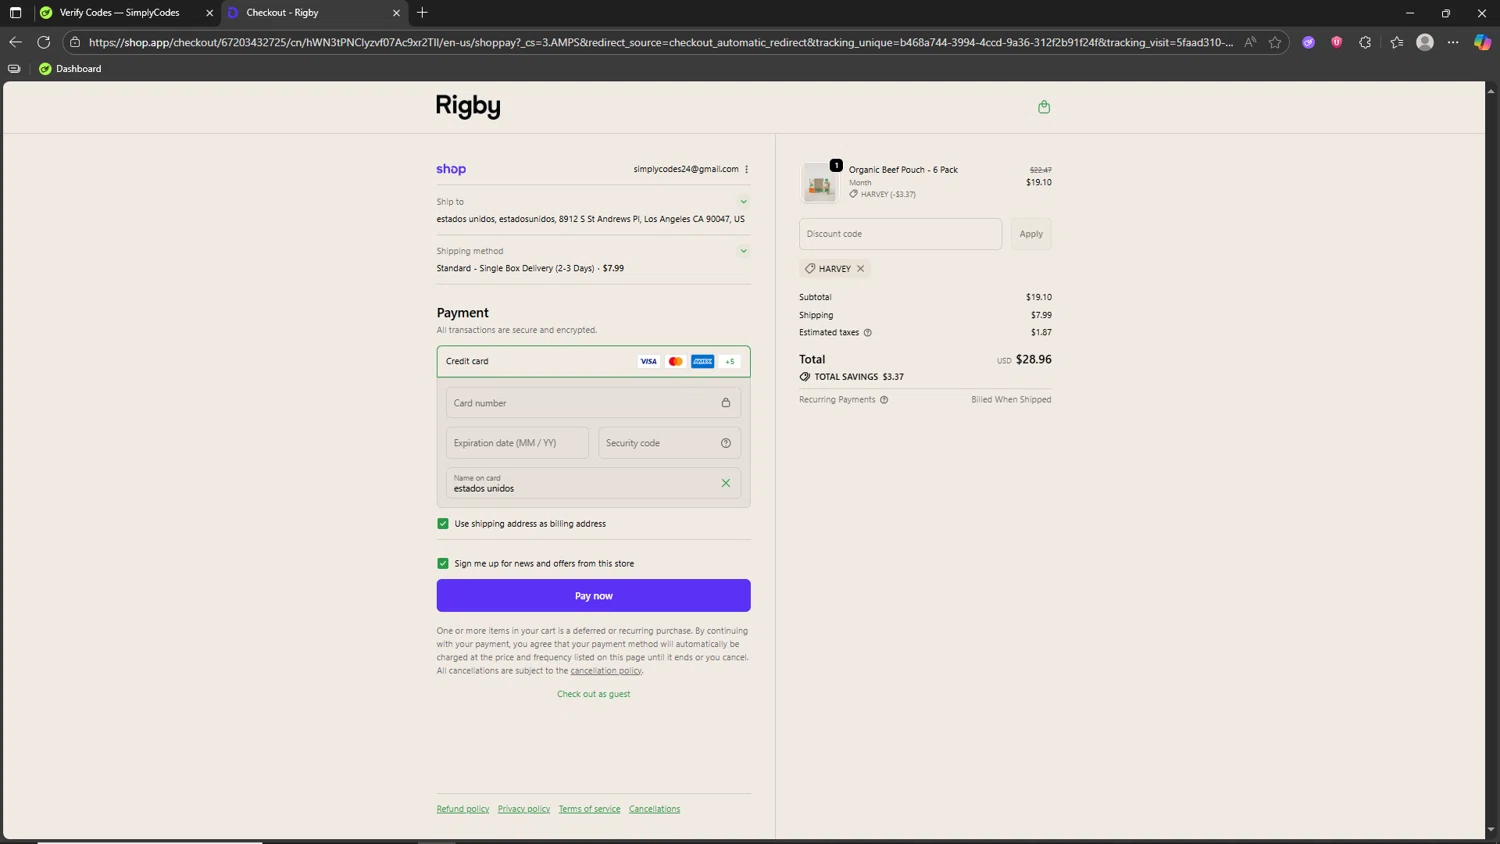Expand the Ship to section

(743, 202)
